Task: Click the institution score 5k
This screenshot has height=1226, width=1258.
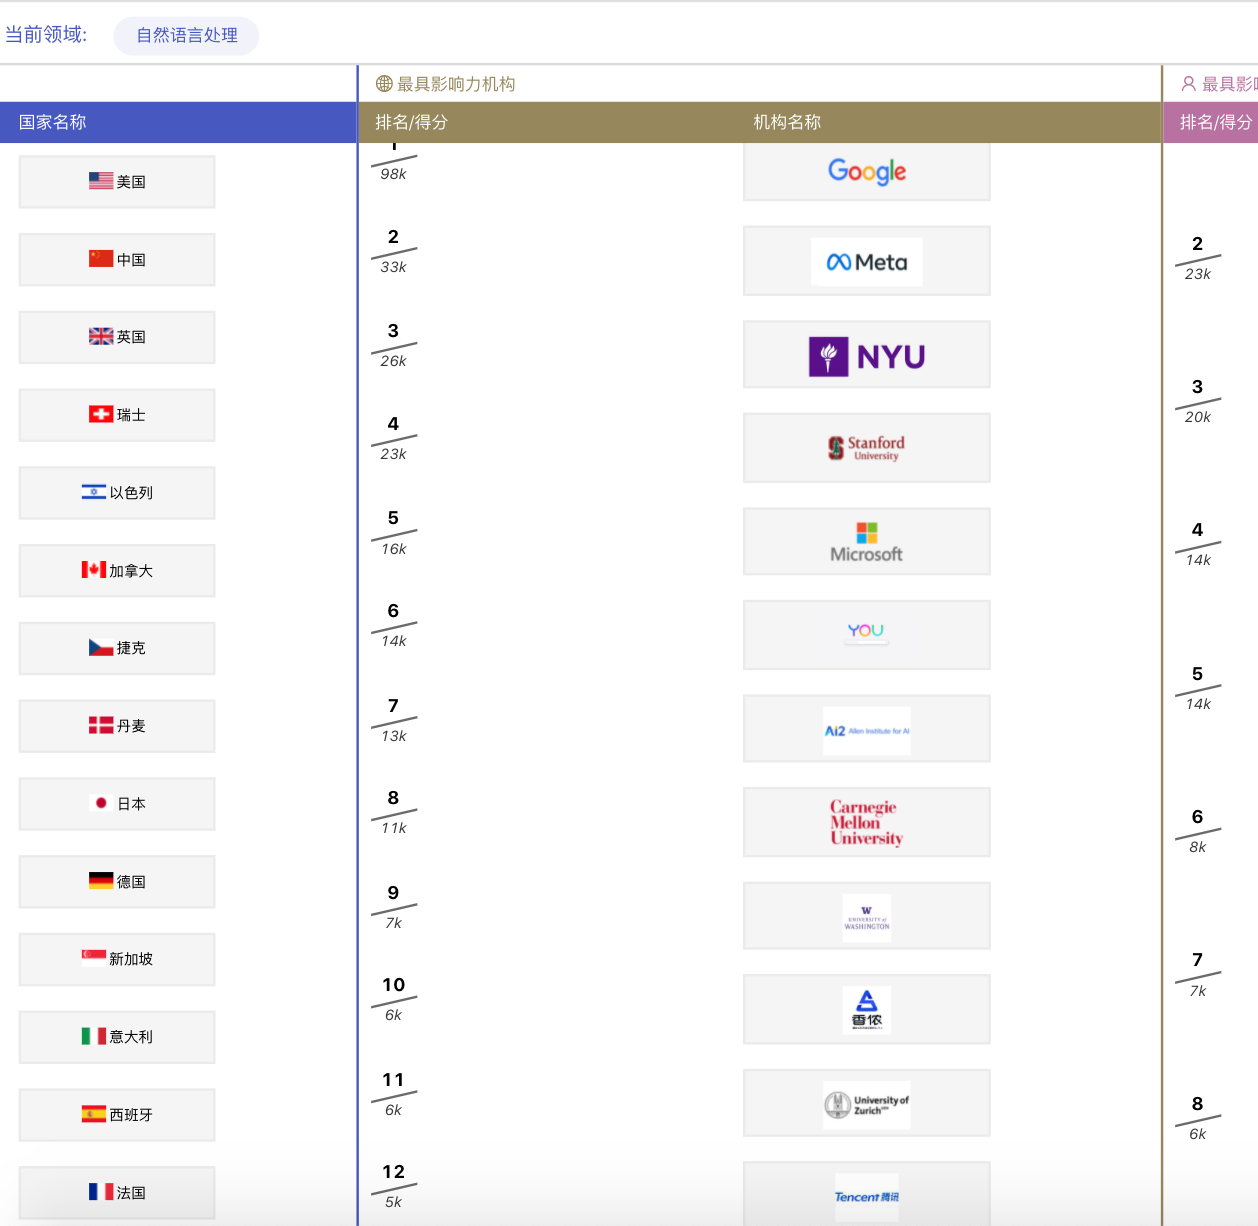Action: pos(393,1202)
